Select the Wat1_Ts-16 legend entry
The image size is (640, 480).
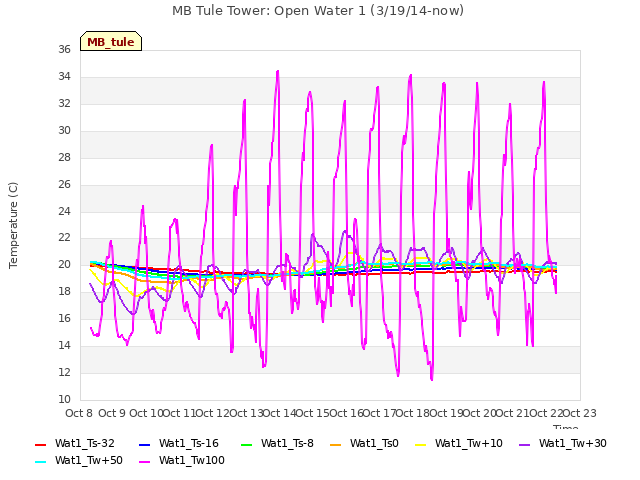pos(179,443)
